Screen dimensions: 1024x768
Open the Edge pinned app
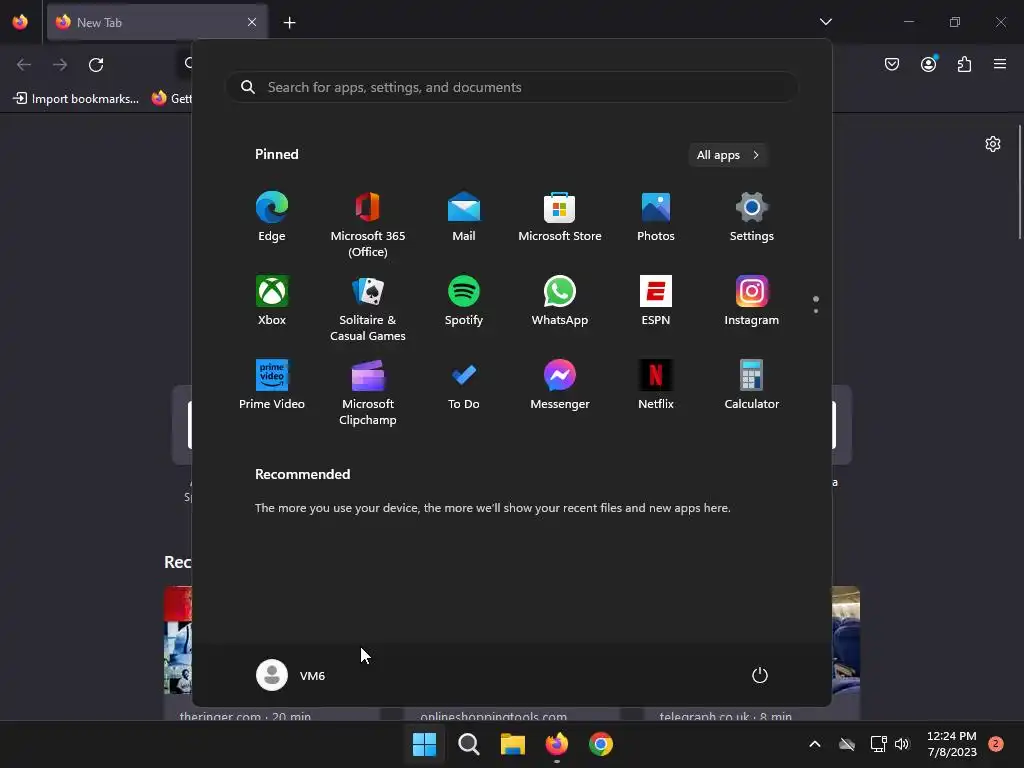(272, 217)
